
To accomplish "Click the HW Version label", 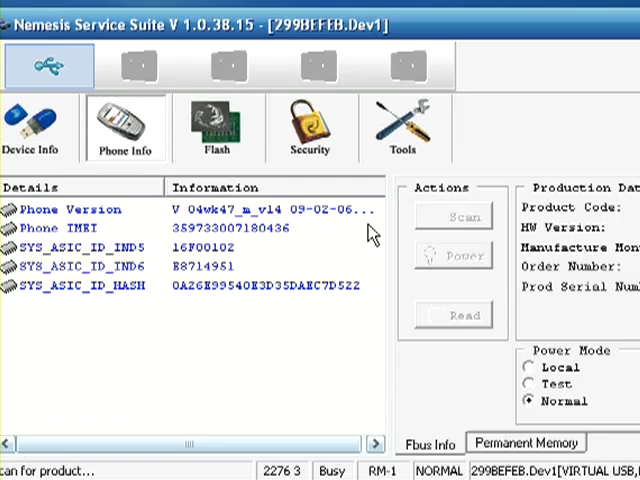I will [563, 227].
